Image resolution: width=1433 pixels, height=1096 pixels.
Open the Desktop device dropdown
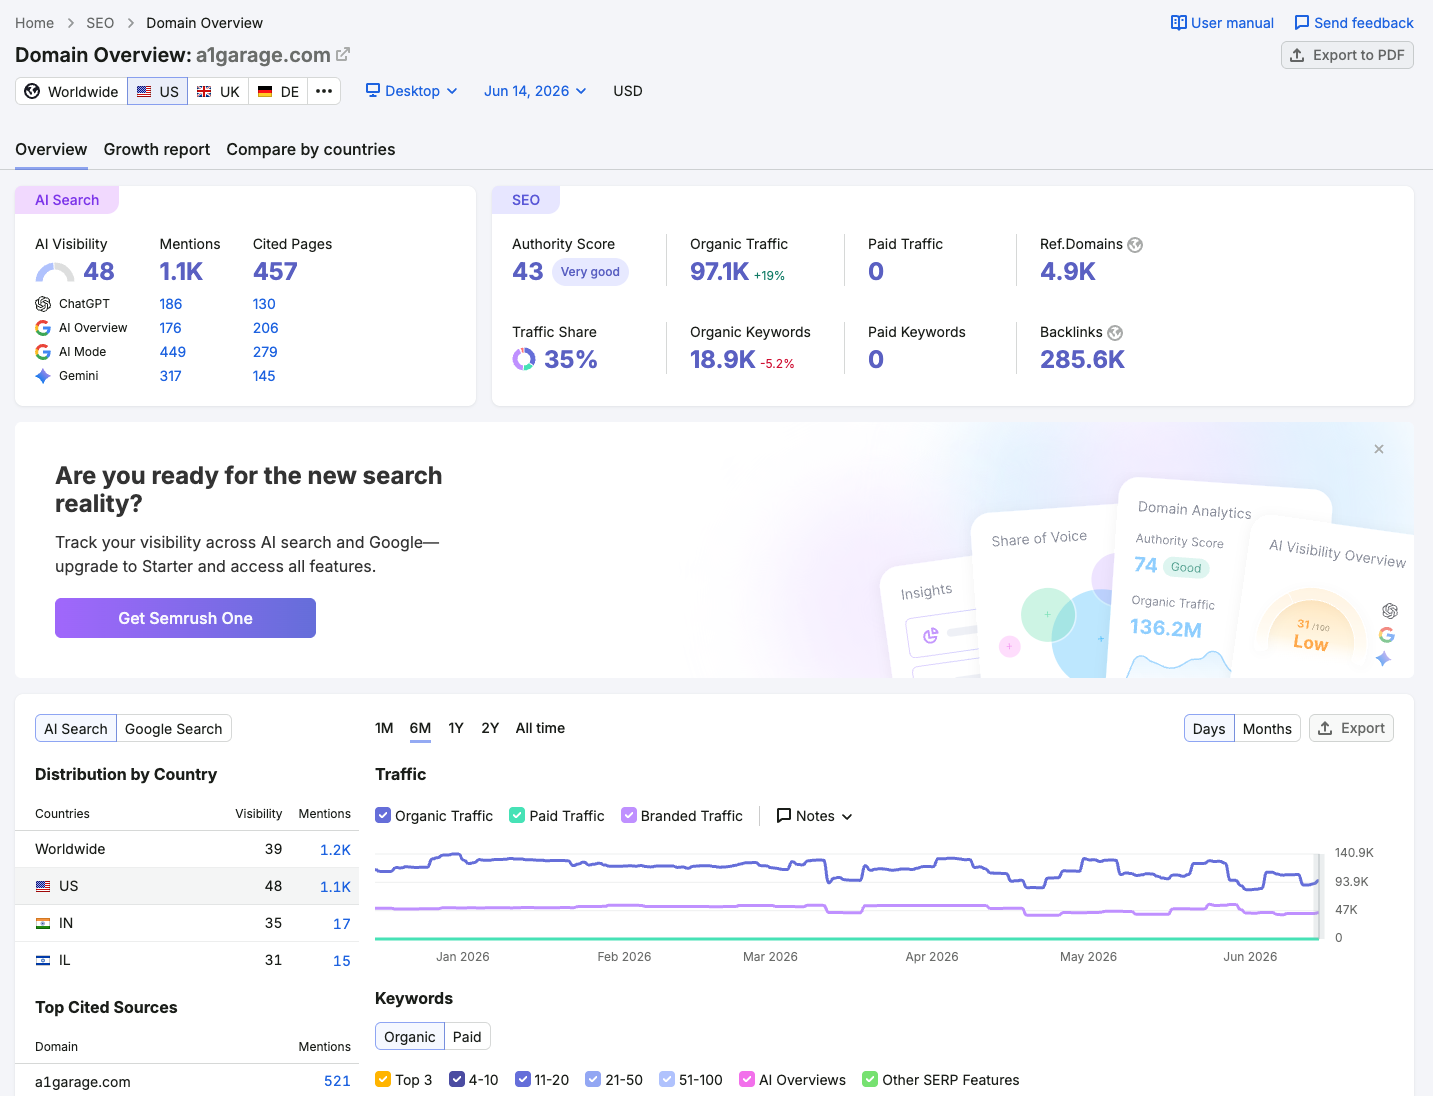tap(411, 91)
